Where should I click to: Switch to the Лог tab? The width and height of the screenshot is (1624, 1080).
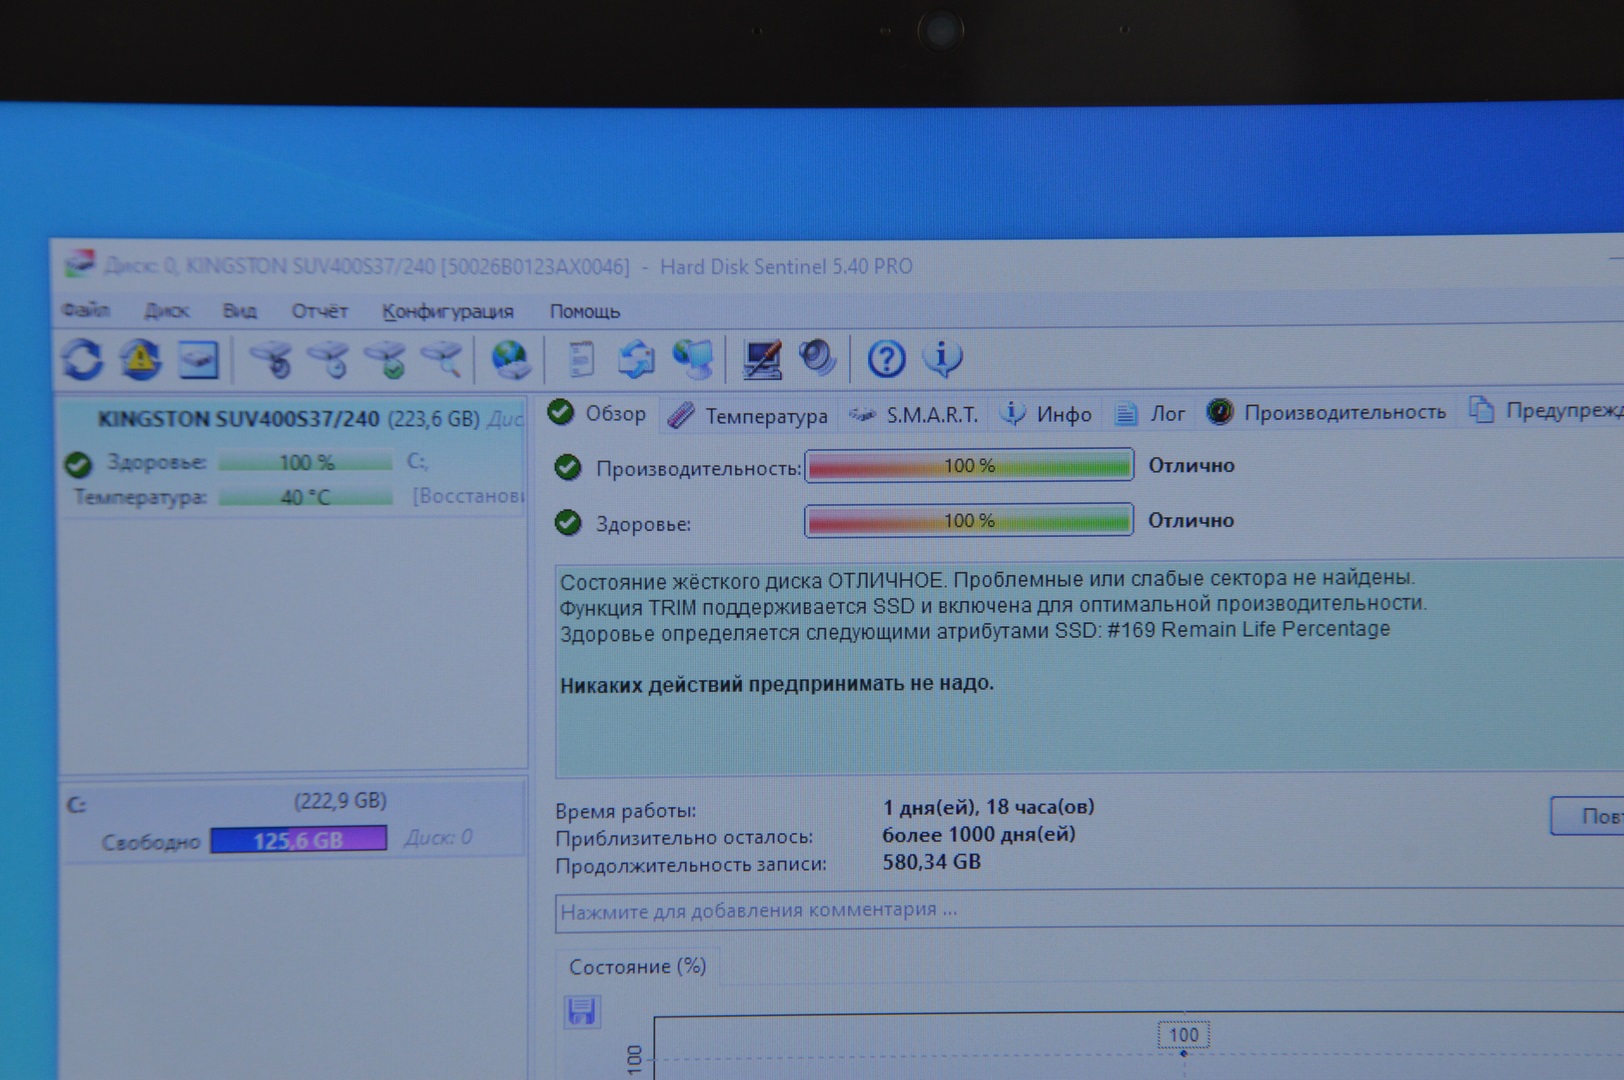(x=1150, y=413)
